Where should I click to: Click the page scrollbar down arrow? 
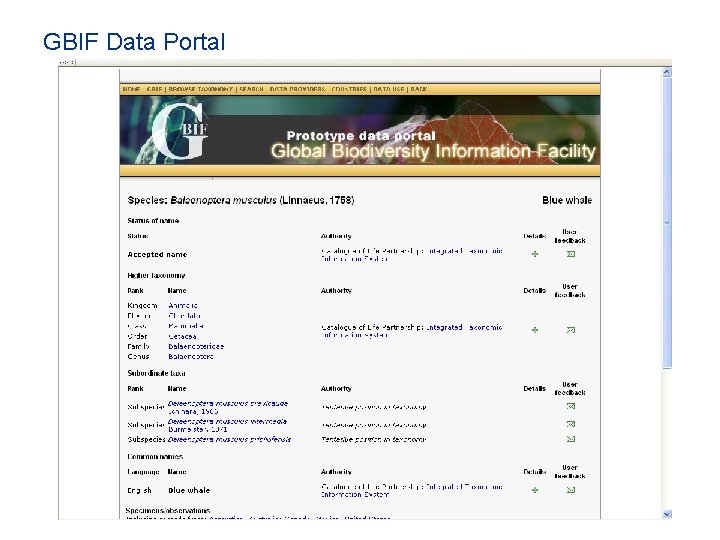pyautogui.click(x=667, y=514)
